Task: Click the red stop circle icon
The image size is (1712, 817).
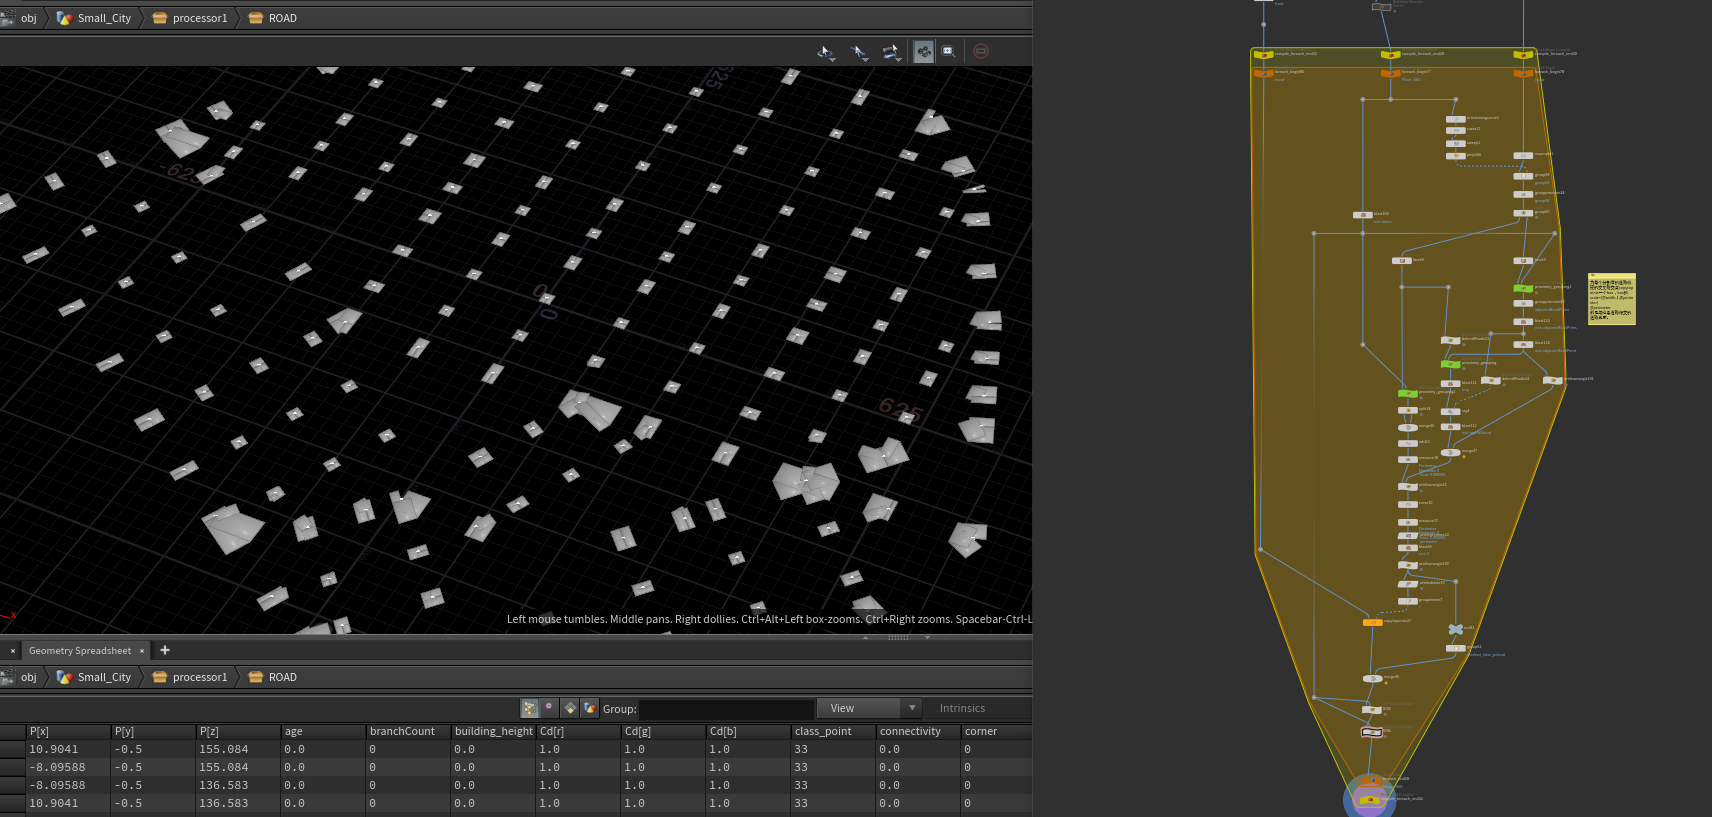Action: [x=981, y=51]
